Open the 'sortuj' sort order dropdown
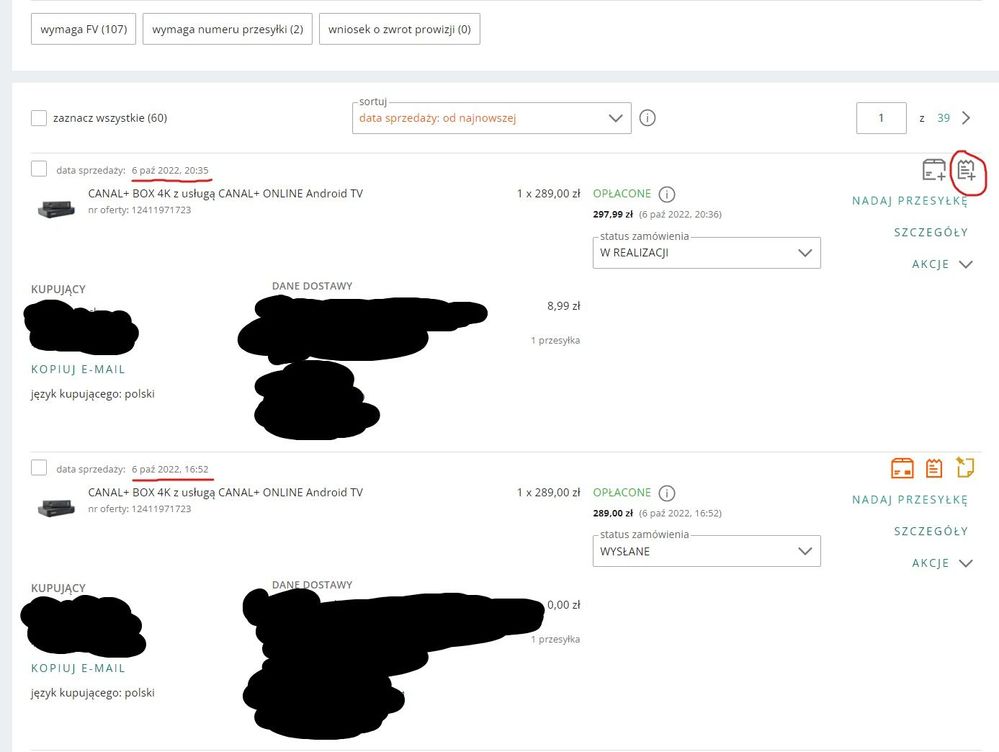The image size is (999, 752). click(492, 118)
